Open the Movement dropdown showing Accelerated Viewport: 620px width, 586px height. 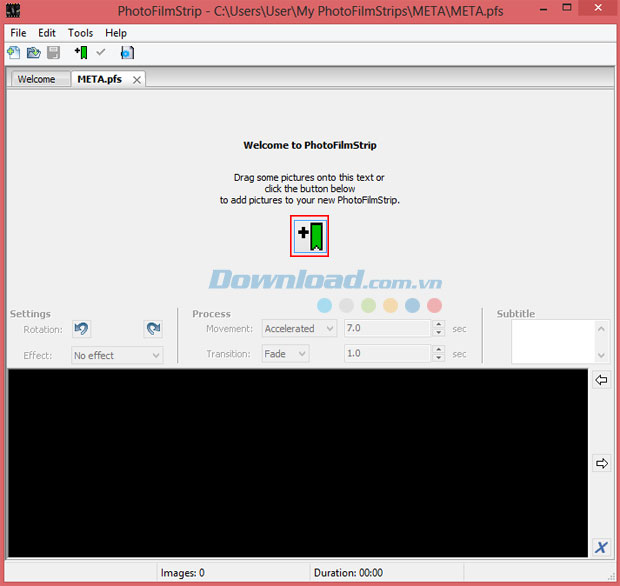(299, 329)
